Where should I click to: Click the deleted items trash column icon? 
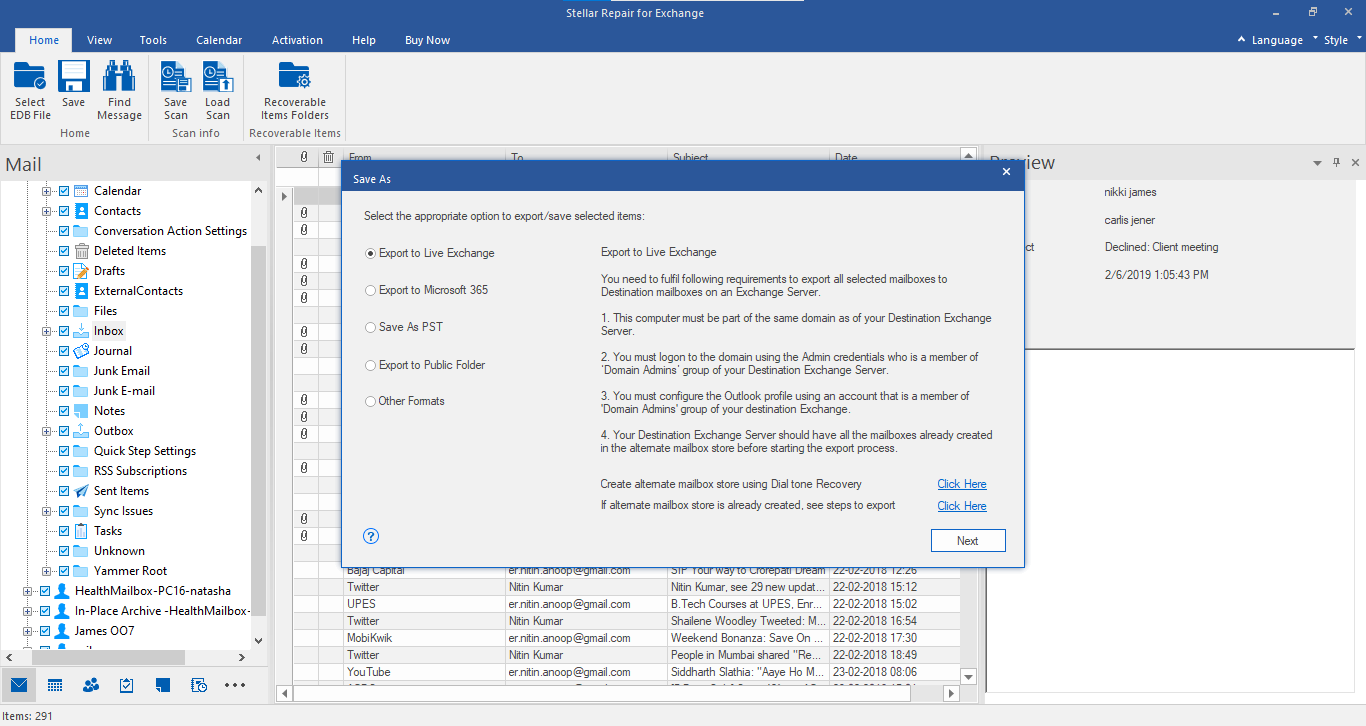pos(328,157)
